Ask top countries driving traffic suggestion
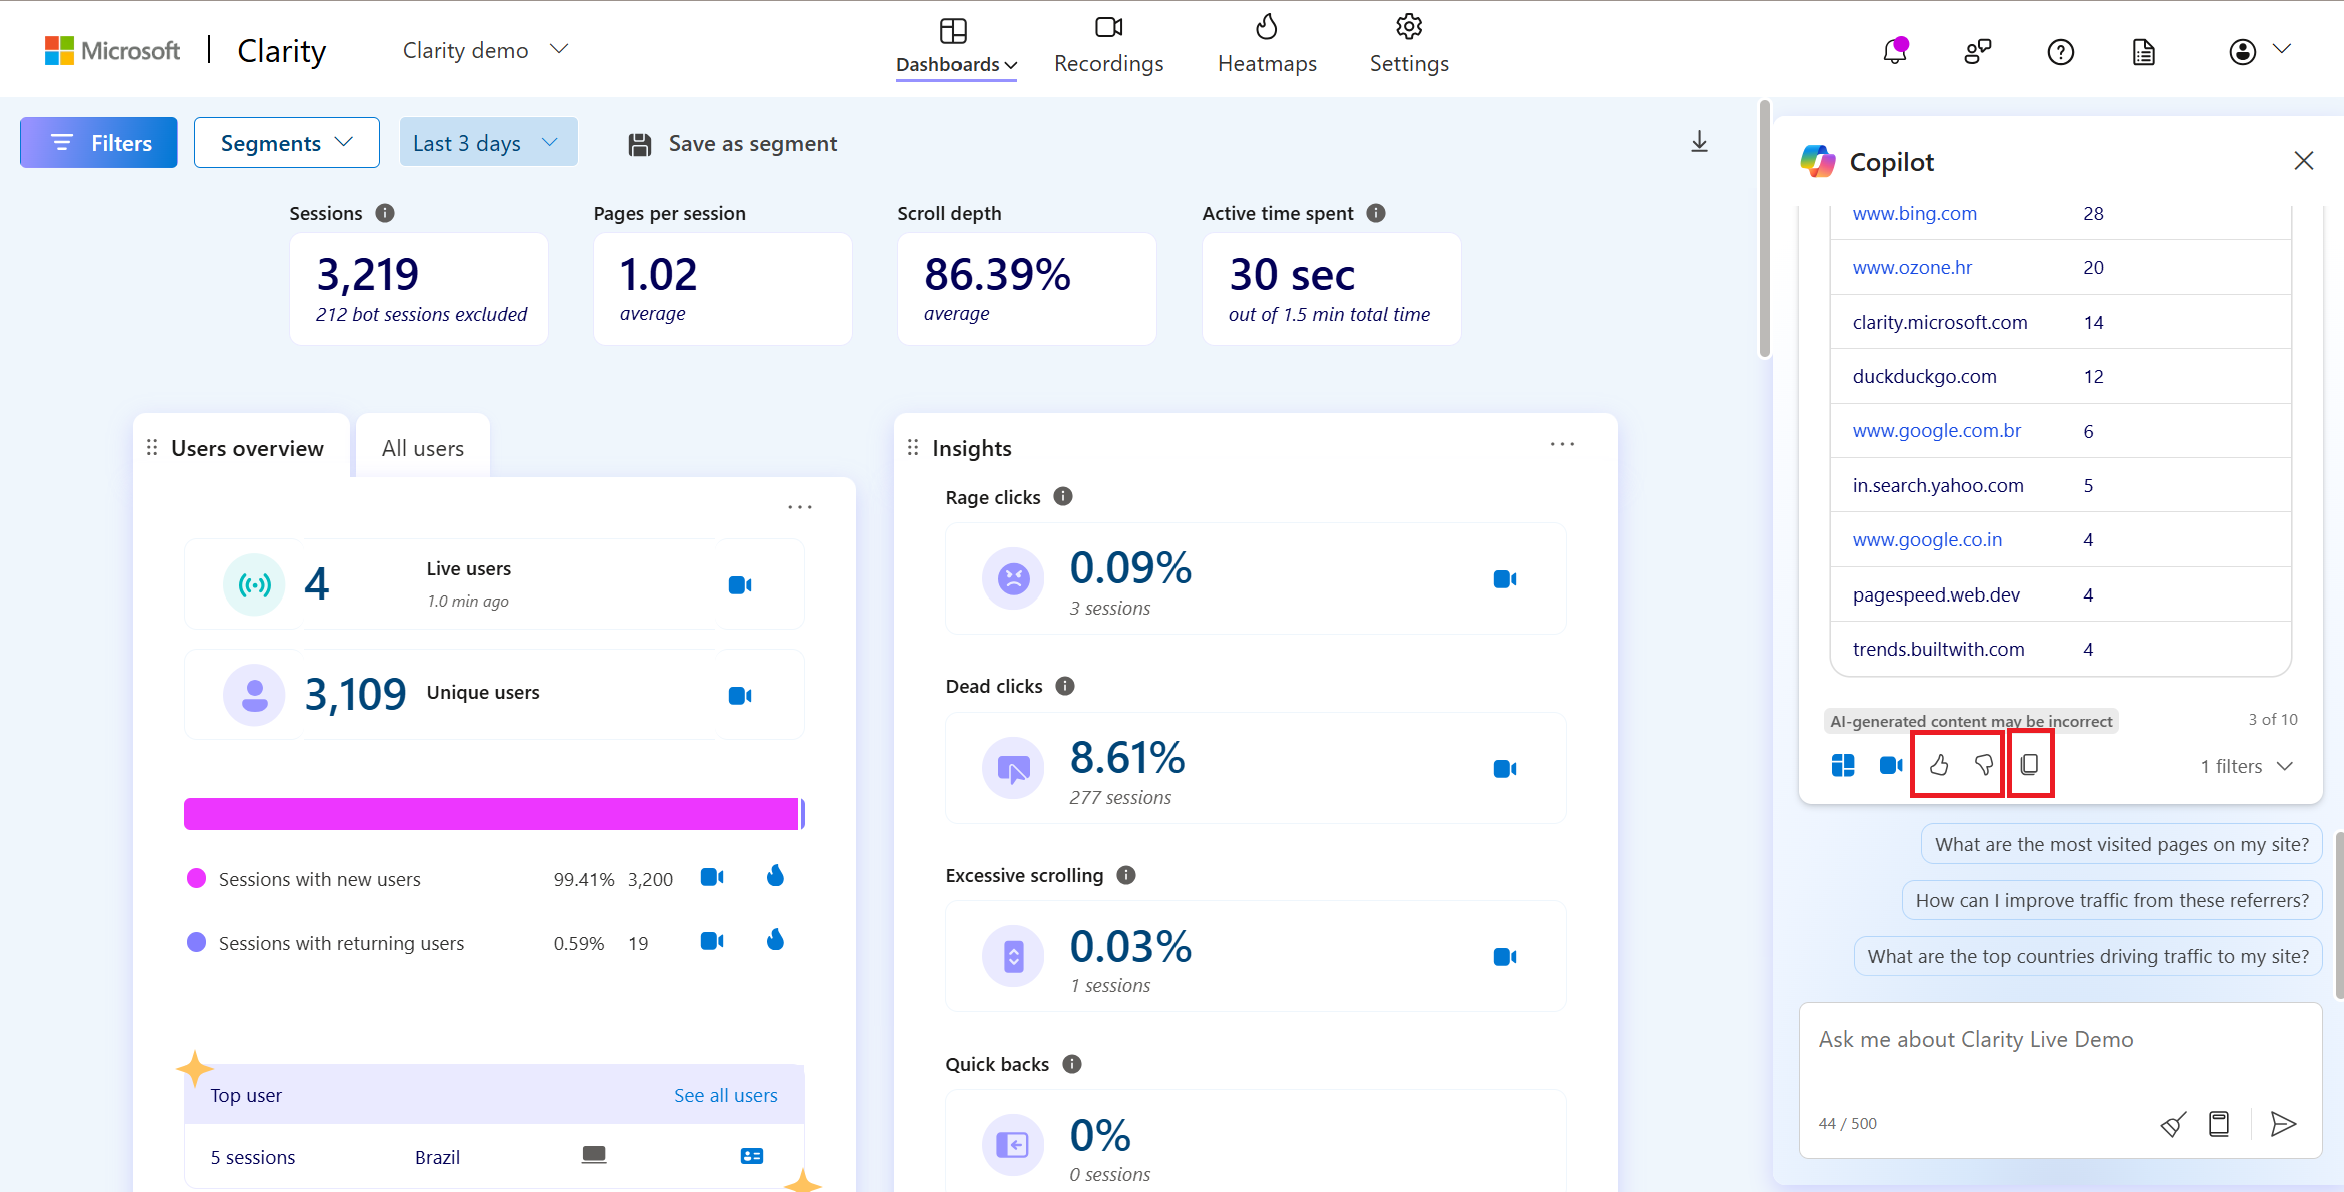 point(2088,956)
